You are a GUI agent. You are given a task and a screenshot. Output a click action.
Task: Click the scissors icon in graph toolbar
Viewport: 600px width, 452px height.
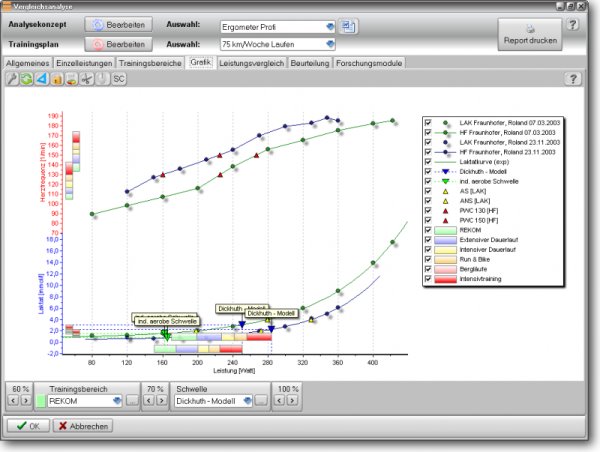[x=87, y=78]
